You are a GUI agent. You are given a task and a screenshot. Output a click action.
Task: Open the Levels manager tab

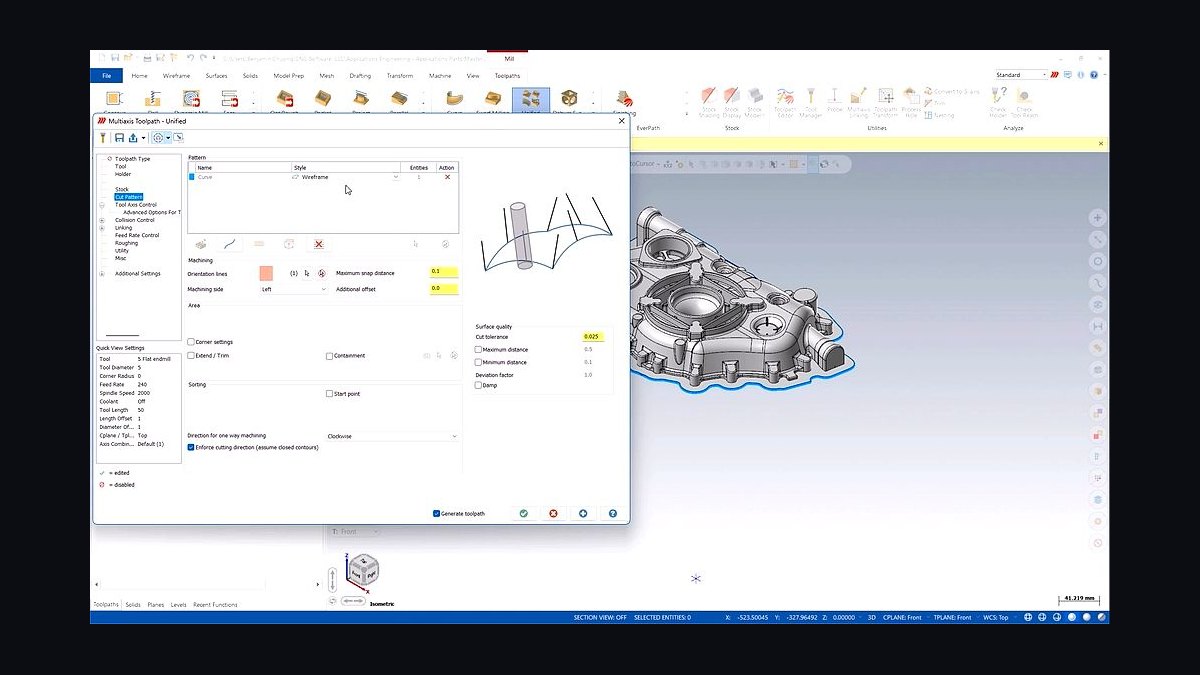coord(178,605)
